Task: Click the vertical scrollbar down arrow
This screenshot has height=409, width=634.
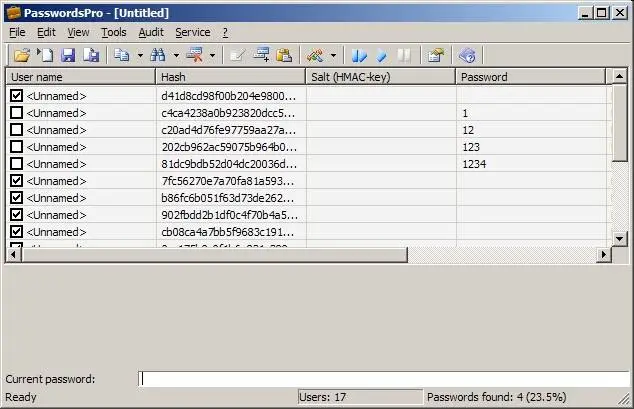Action: tap(619, 238)
